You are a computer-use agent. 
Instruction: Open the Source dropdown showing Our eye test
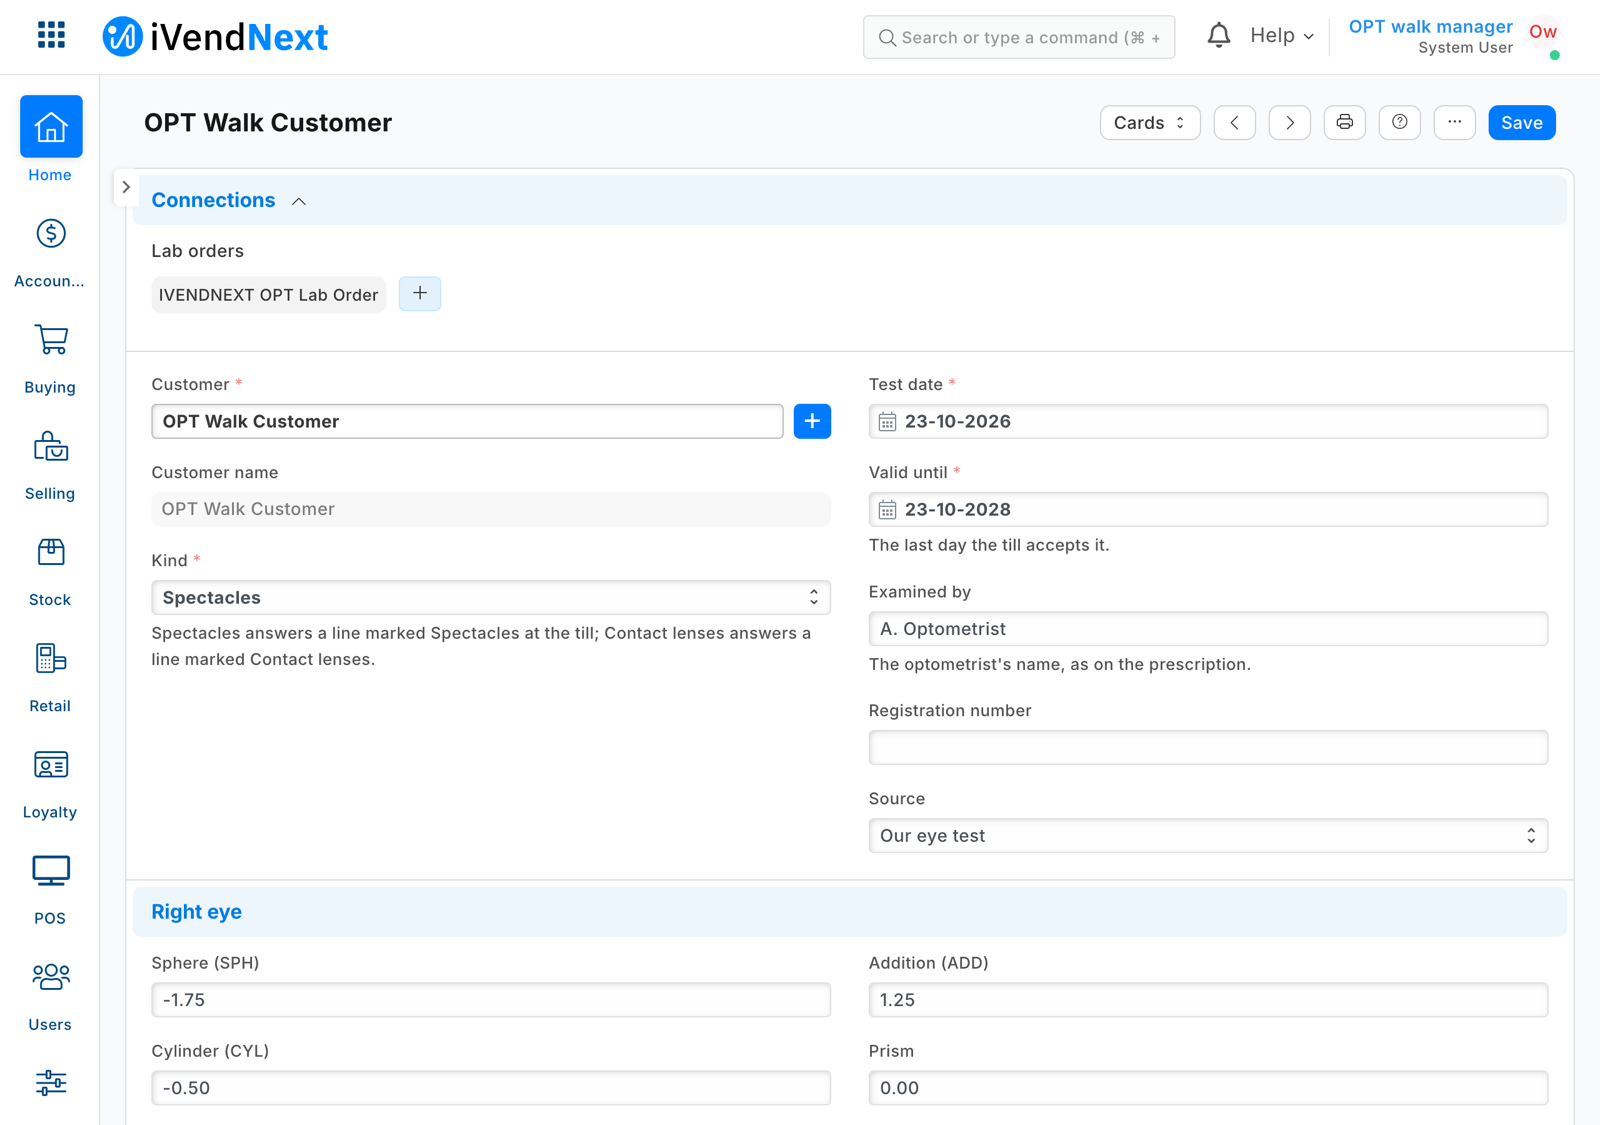point(1208,835)
